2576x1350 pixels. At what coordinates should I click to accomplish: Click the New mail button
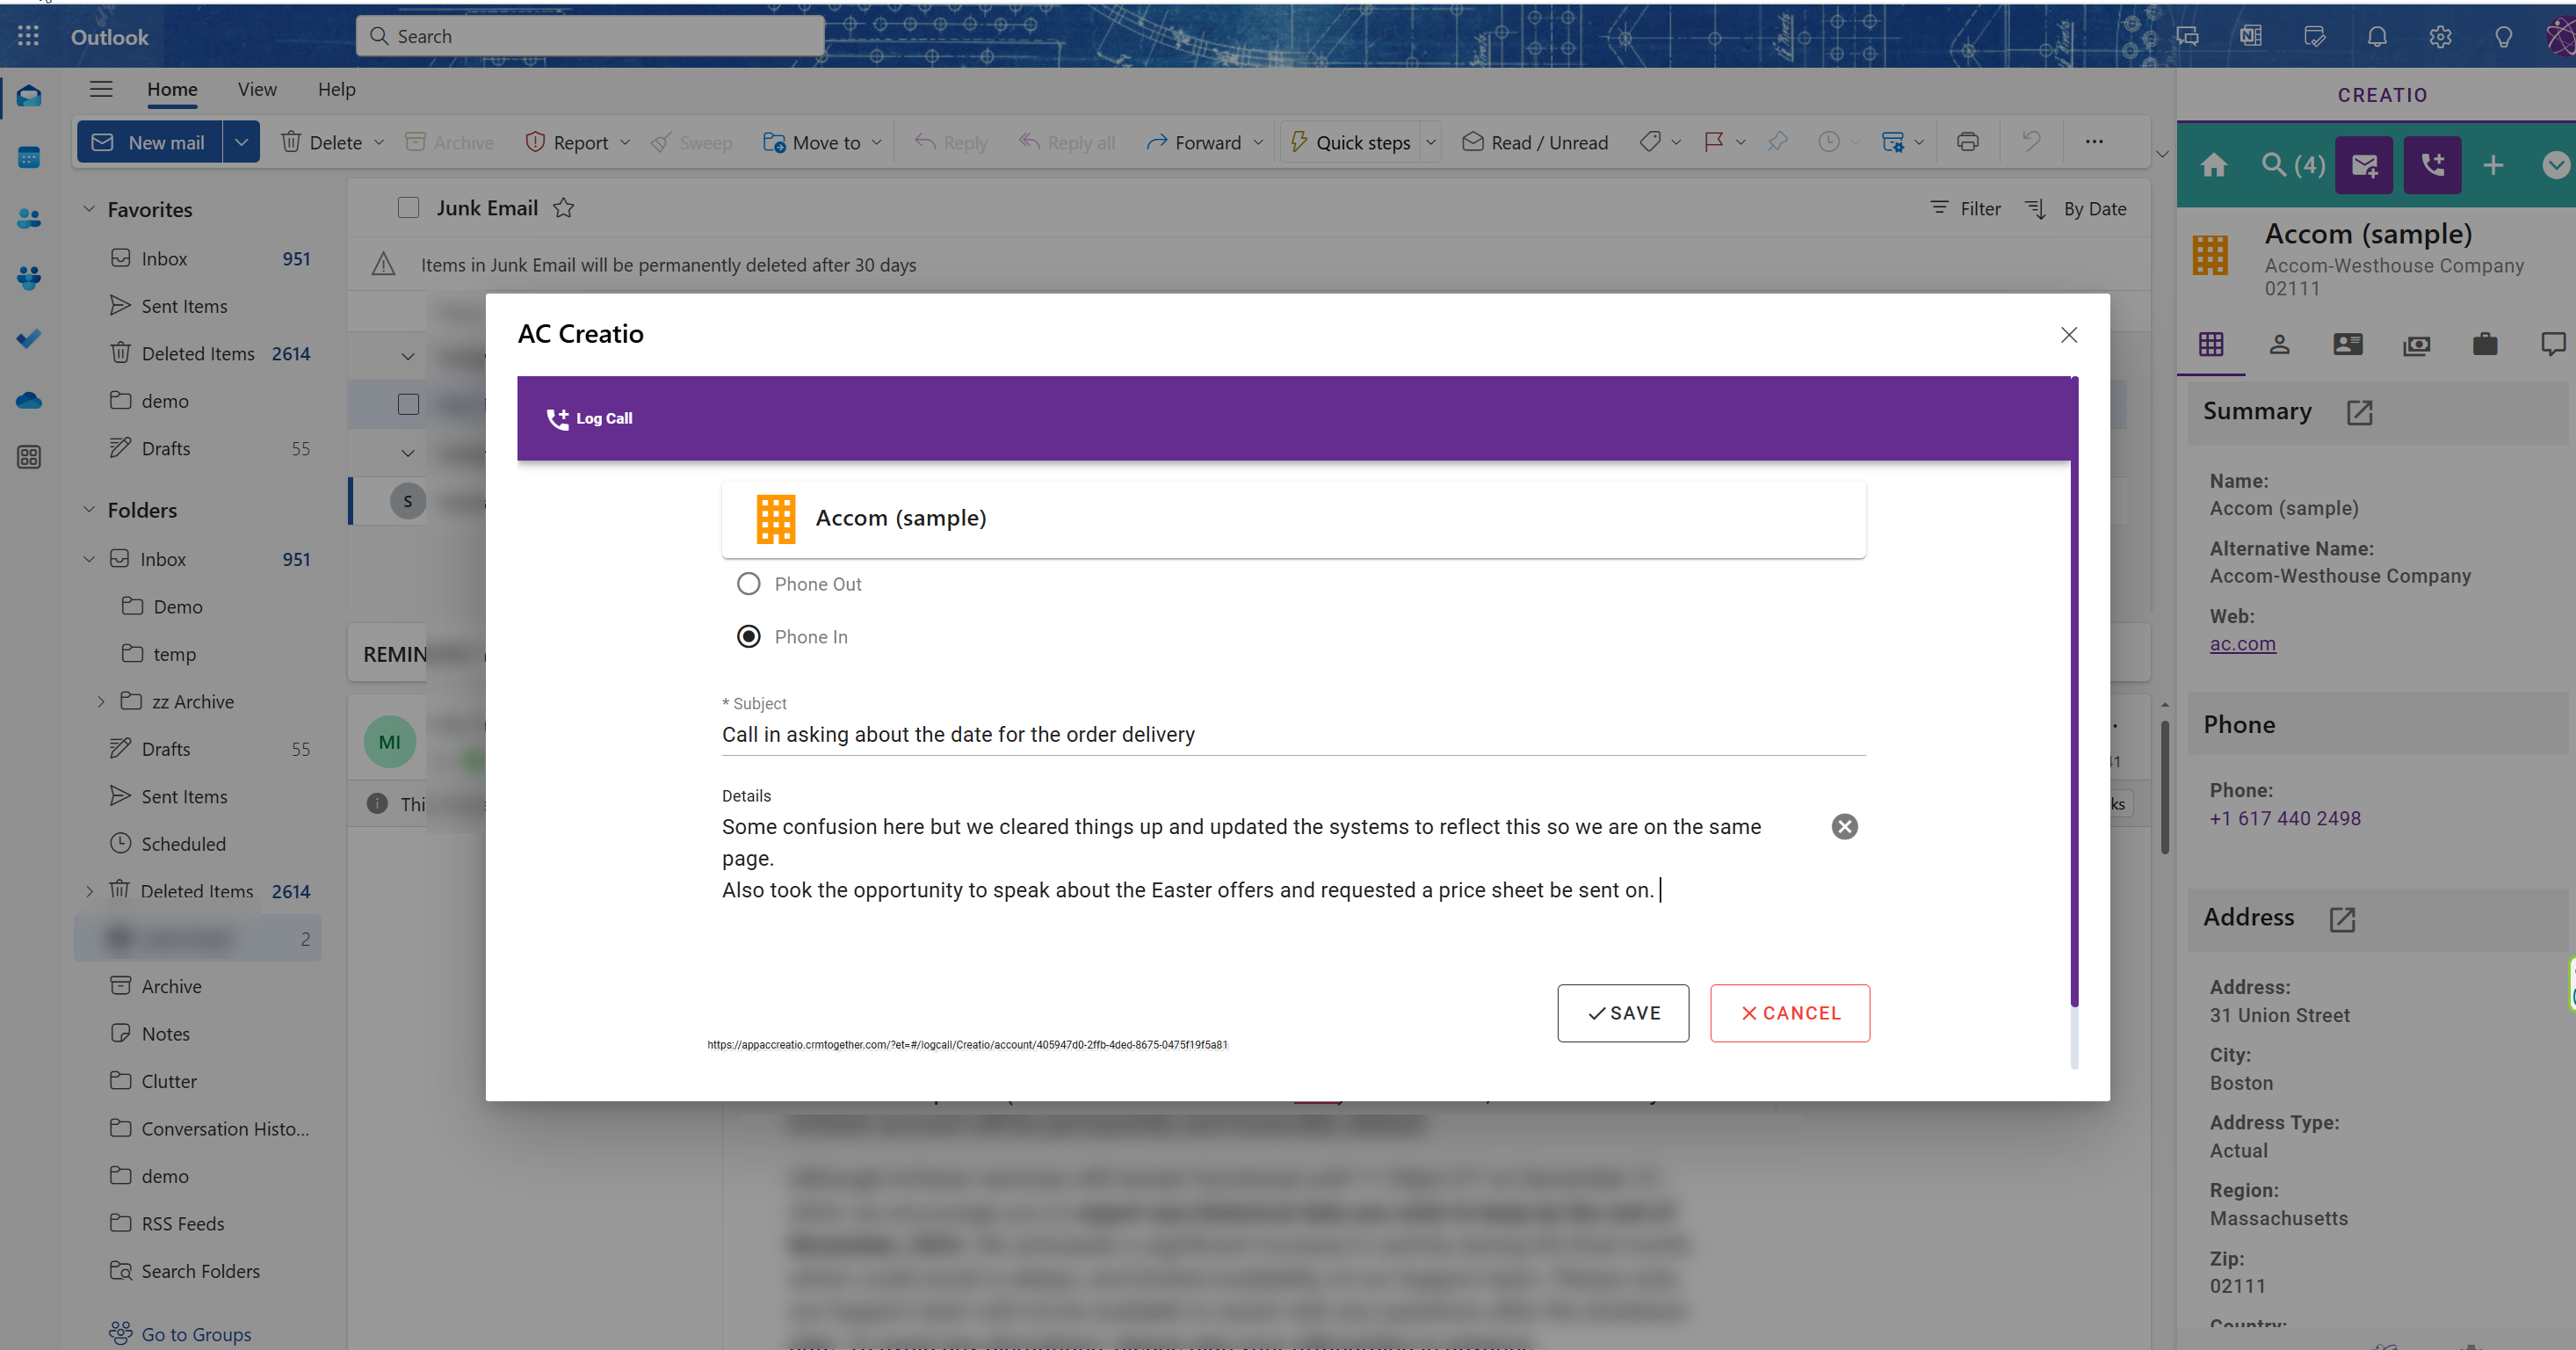click(x=150, y=142)
